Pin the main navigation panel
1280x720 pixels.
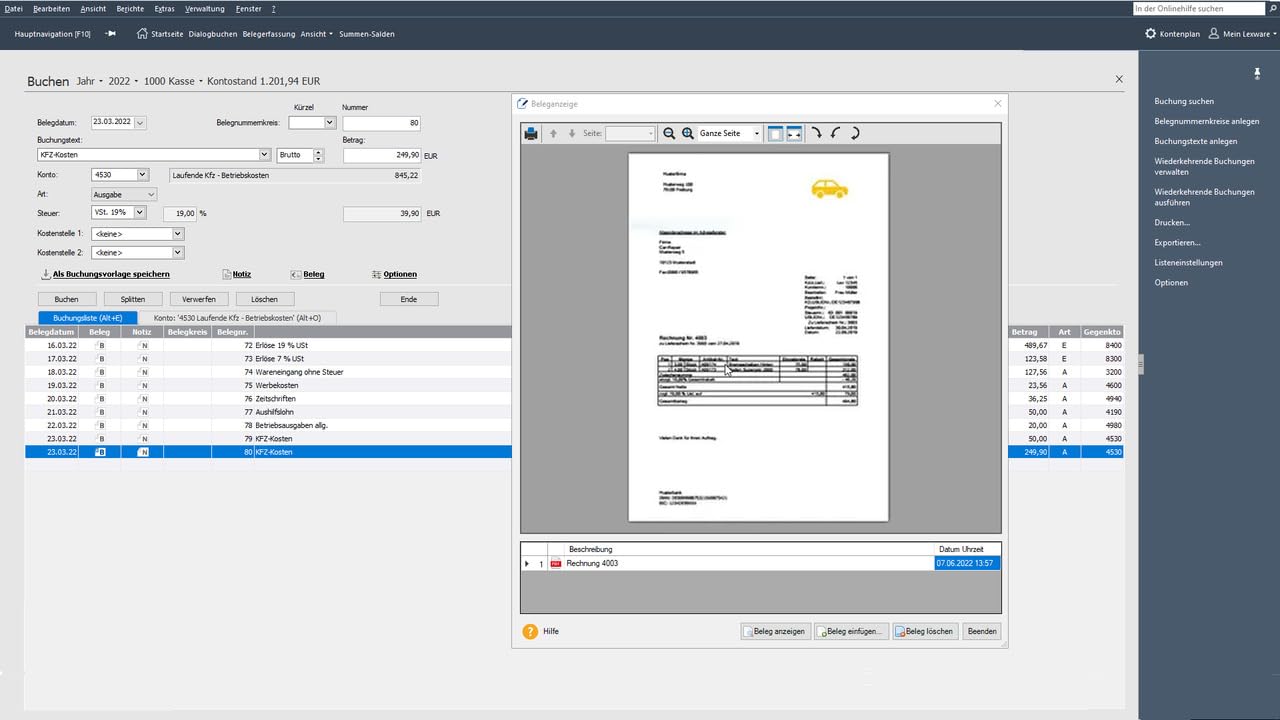110,33
